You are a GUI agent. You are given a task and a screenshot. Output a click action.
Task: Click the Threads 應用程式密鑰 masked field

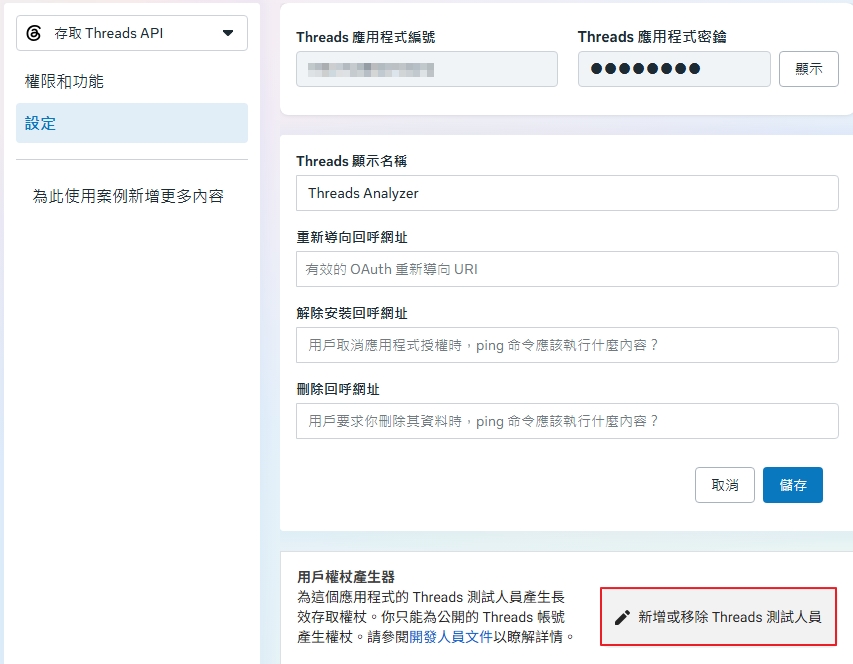[x=674, y=69]
